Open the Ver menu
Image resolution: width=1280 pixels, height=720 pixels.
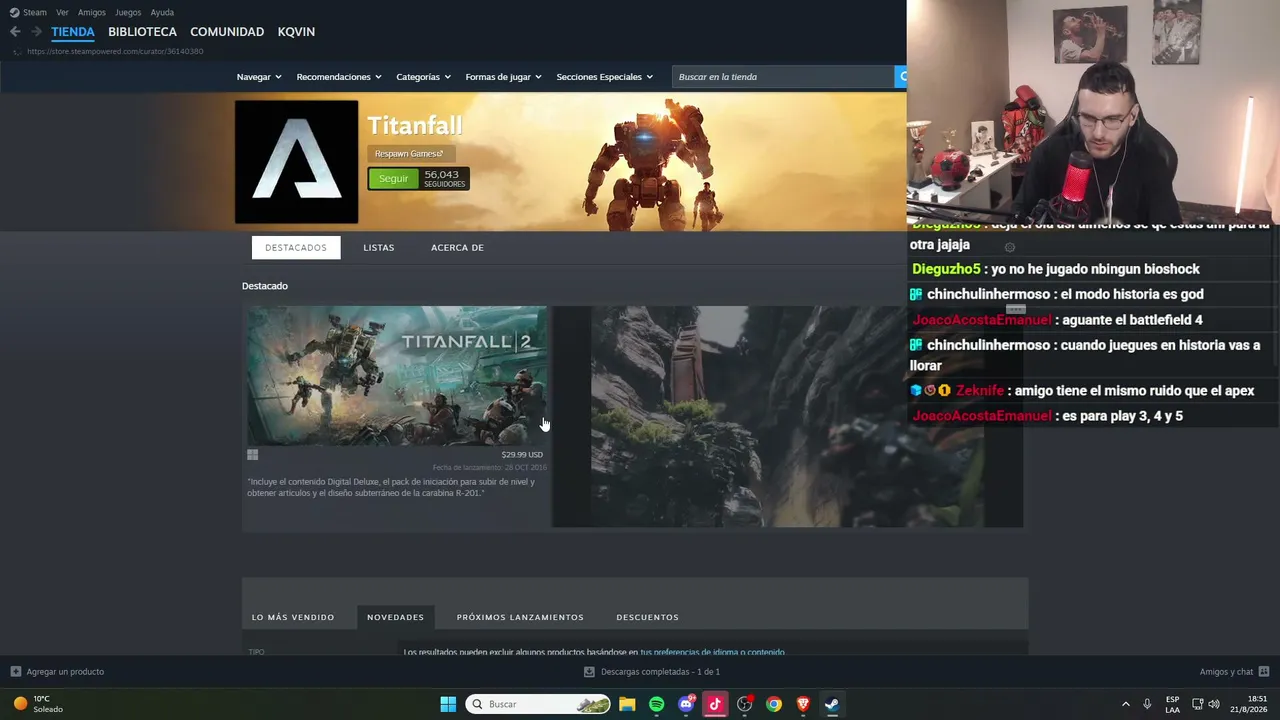(62, 12)
